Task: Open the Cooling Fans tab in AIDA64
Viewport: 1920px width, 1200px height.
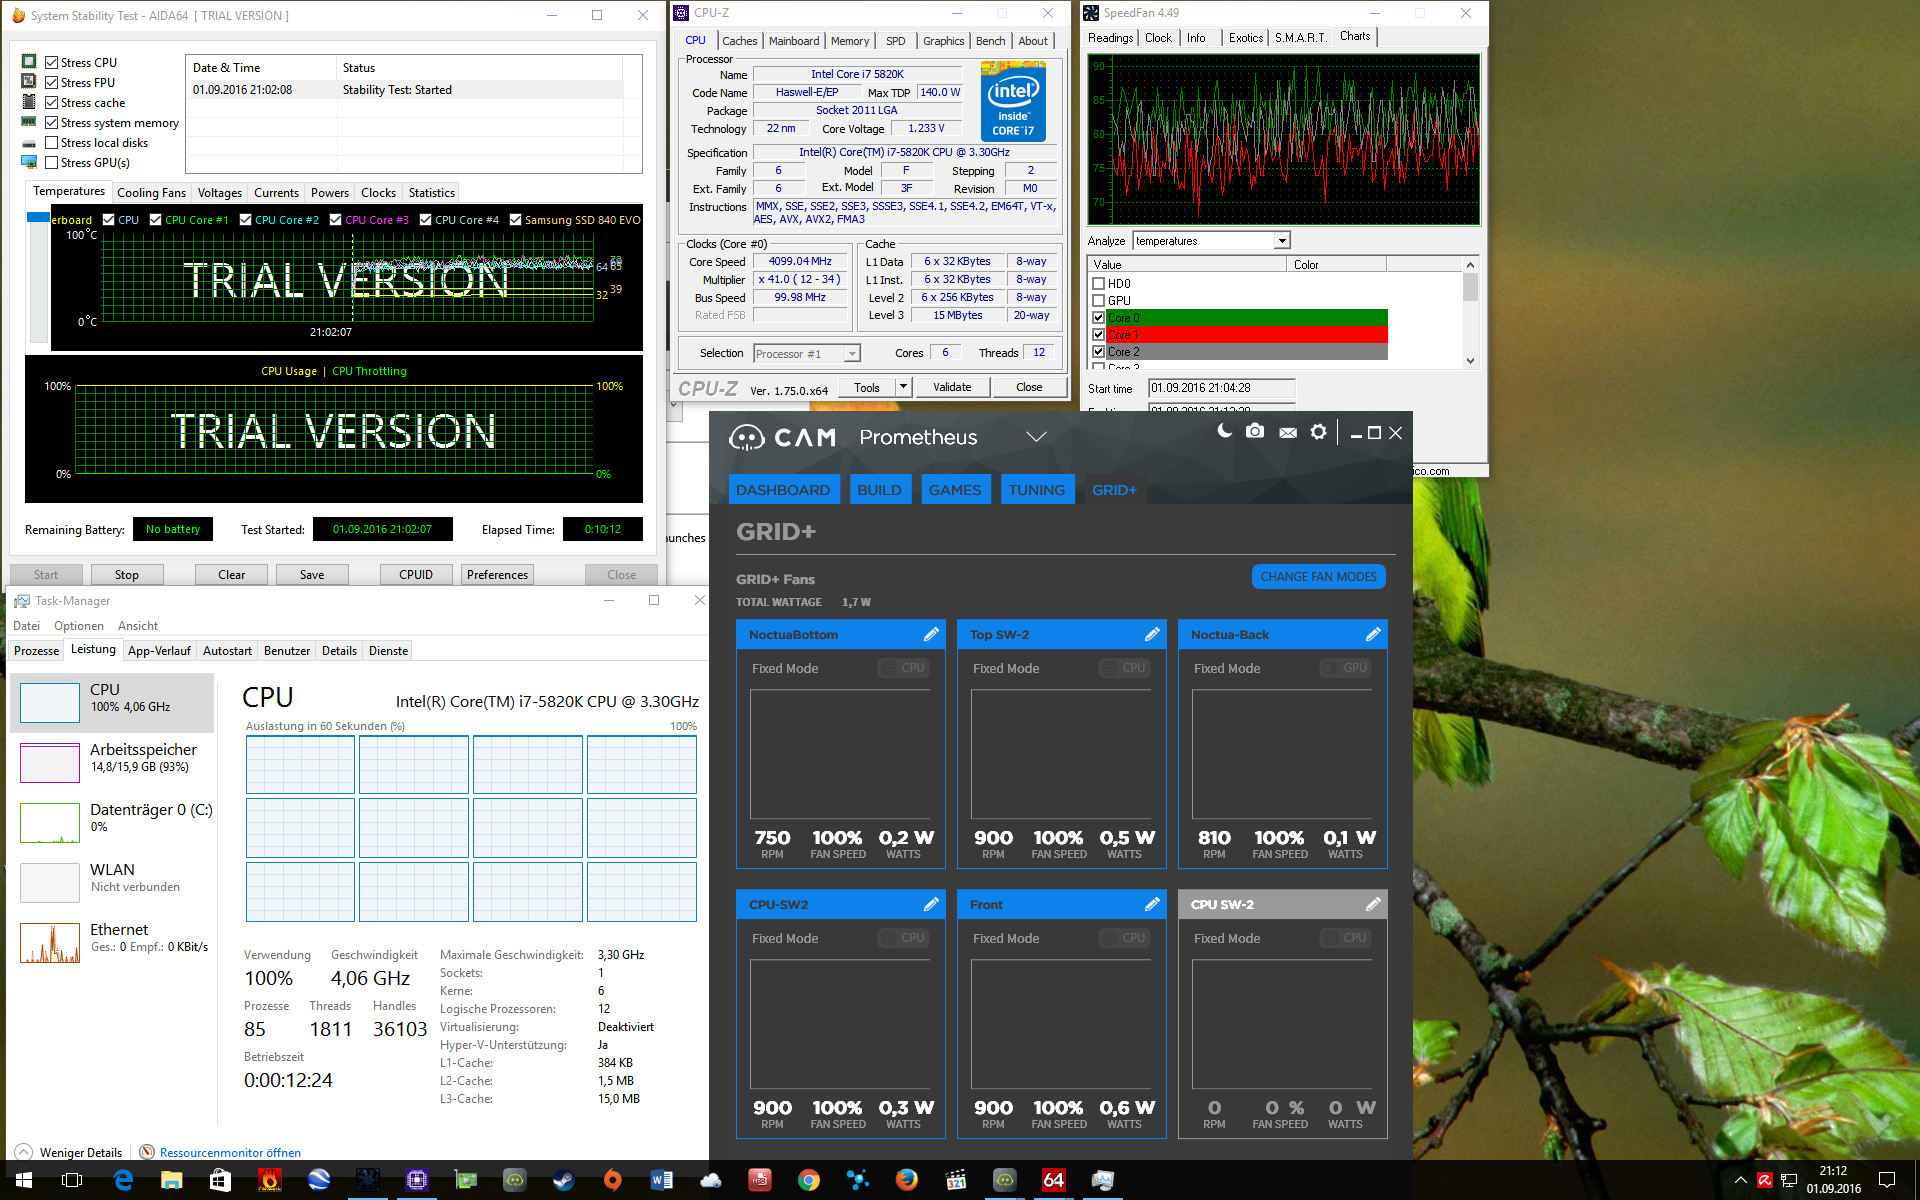Action: (151, 193)
